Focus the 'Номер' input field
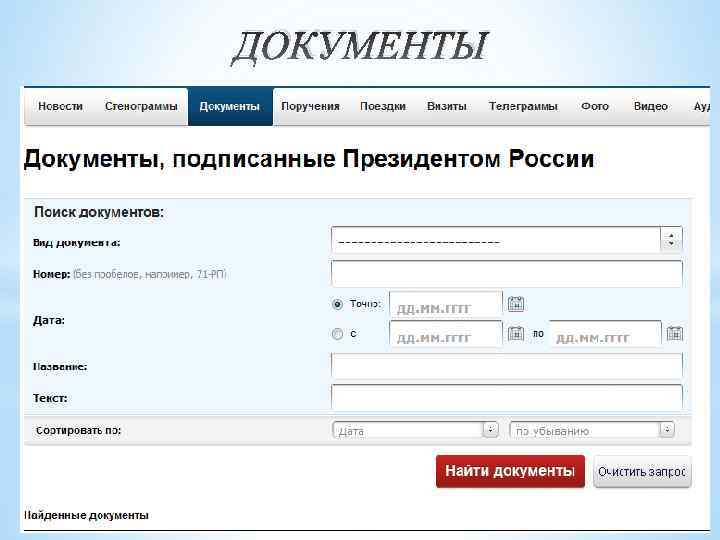Image resolution: width=720 pixels, height=540 pixels. pos(506,274)
